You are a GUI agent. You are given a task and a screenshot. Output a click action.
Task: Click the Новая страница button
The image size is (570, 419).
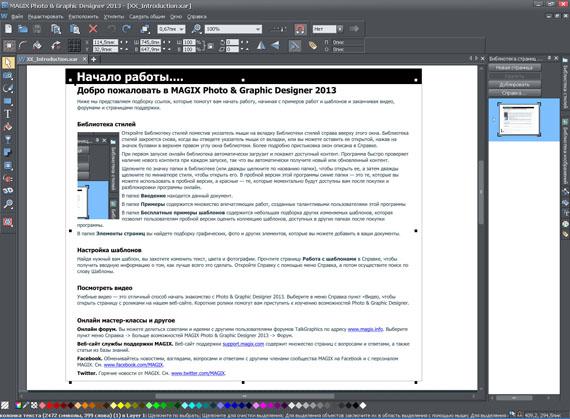pos(514,68)
